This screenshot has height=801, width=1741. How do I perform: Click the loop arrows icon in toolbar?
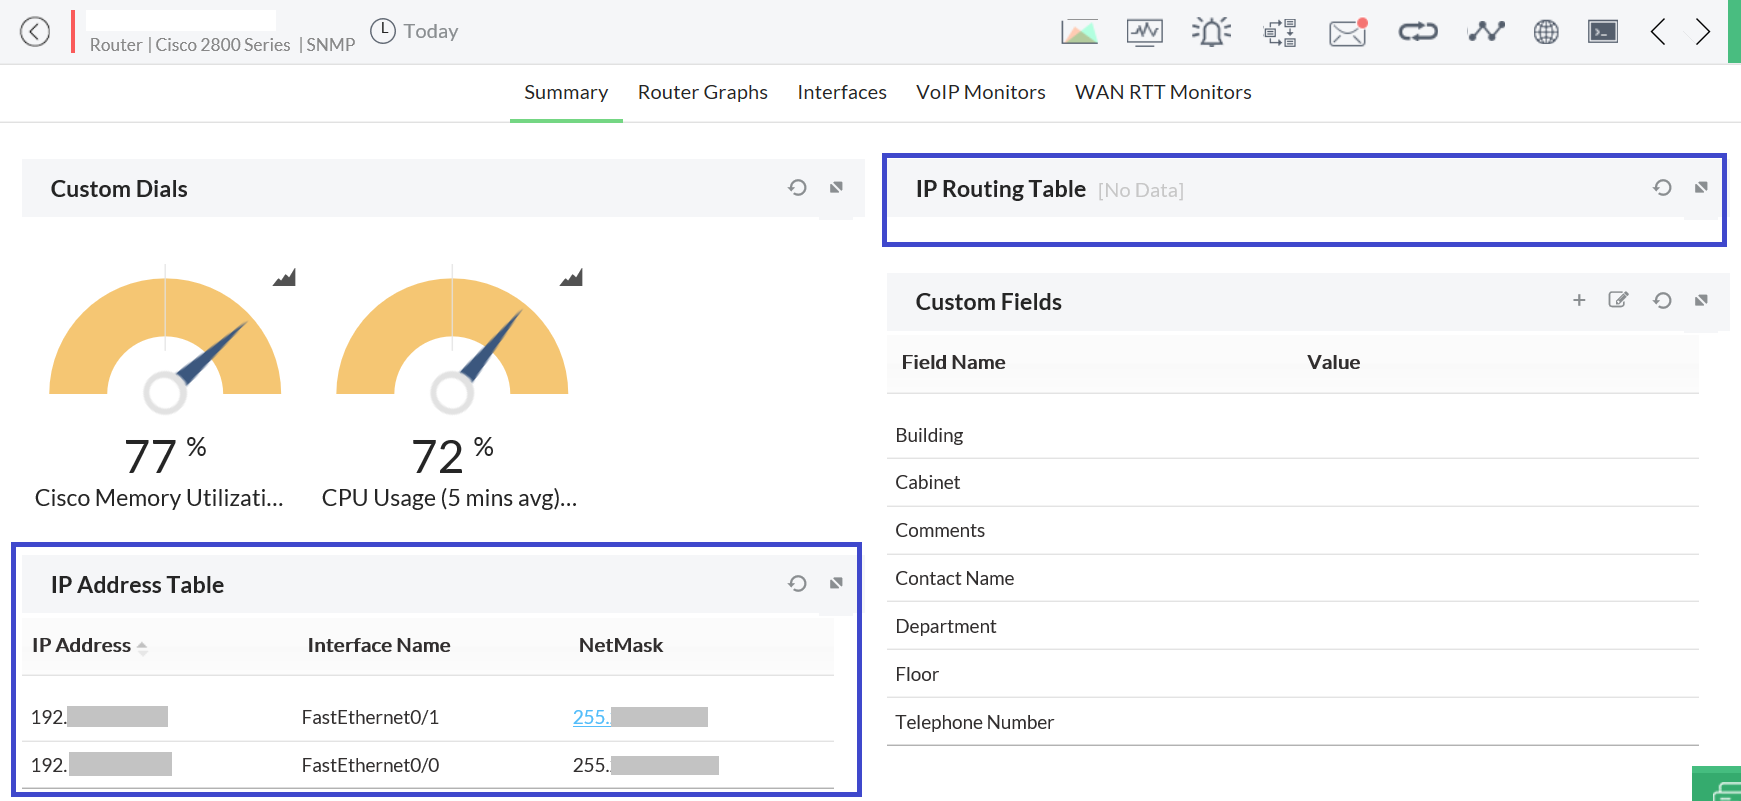pos(1417,32)
